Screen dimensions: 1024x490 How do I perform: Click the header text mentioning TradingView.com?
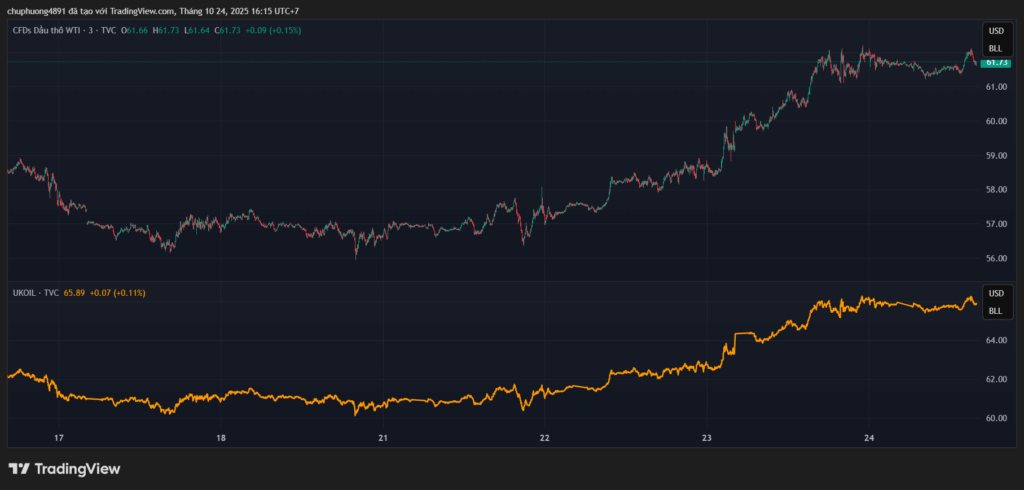pyautogui.click(x=152, y=10)
